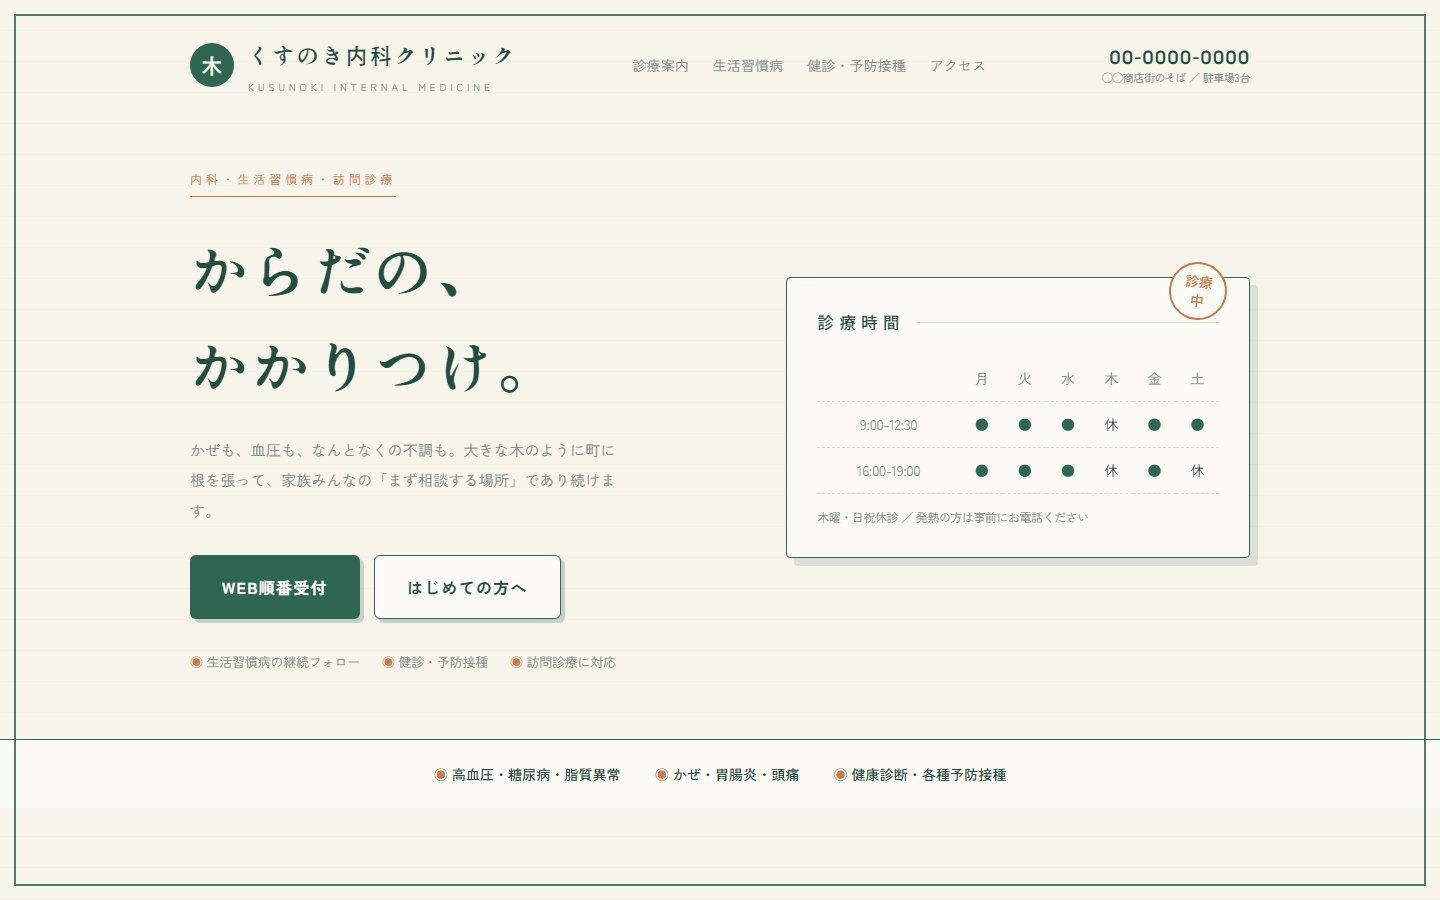This screenshot has width=1440, height=900.
Task: Click the 月 column header
Action: coord(982,379)
